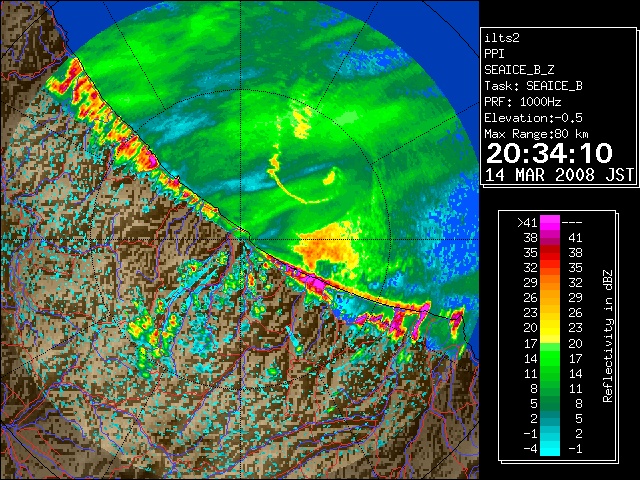The width and height of the screenshot is (640, 480).
Task: Click the 'PRF: 1000Hz' text
Action: click(523, 102)
